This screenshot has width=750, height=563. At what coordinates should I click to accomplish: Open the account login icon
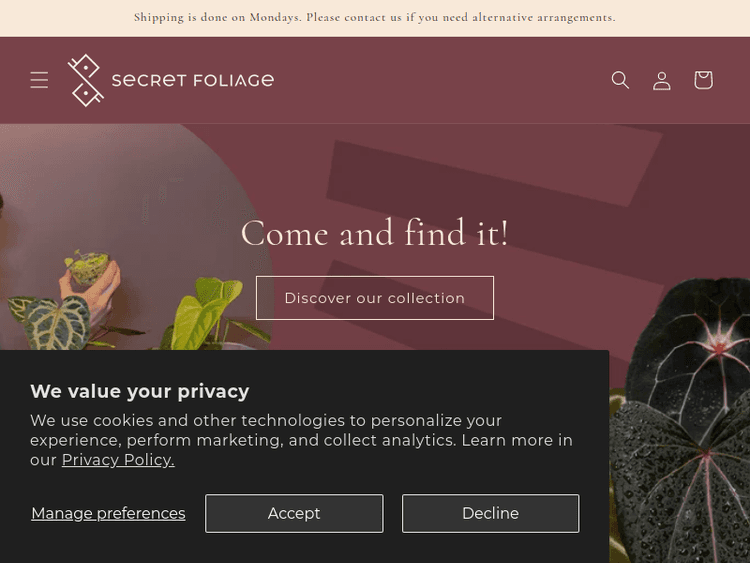(x=662, y=80)
